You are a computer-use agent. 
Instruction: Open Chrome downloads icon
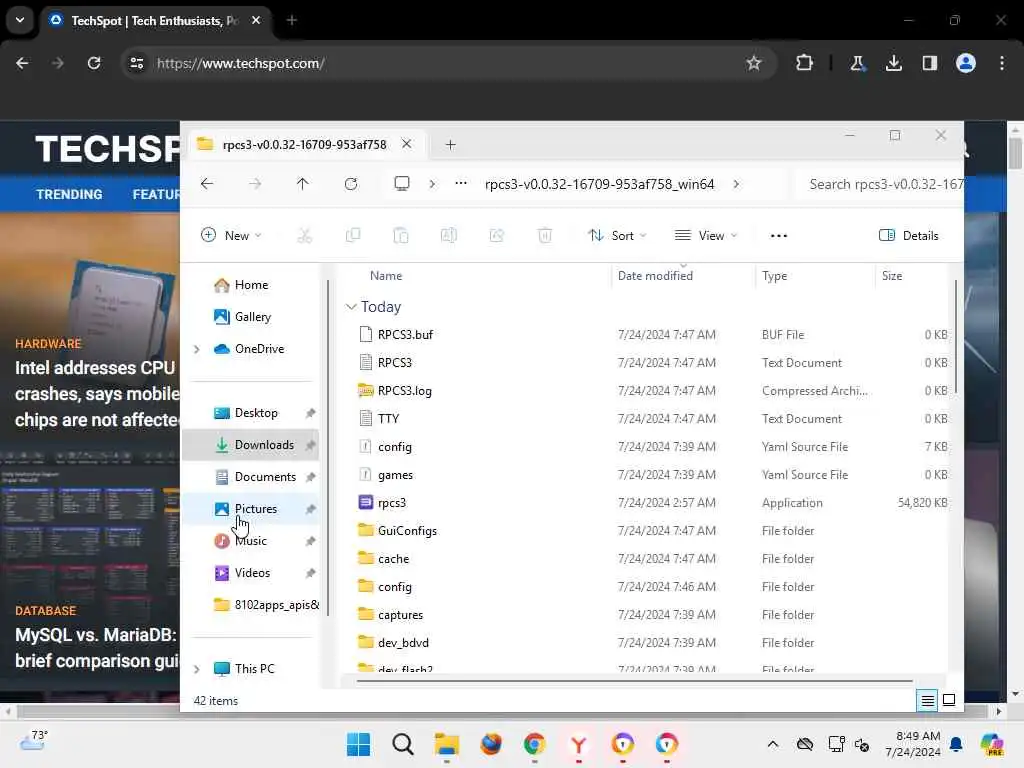coord(893,63)
